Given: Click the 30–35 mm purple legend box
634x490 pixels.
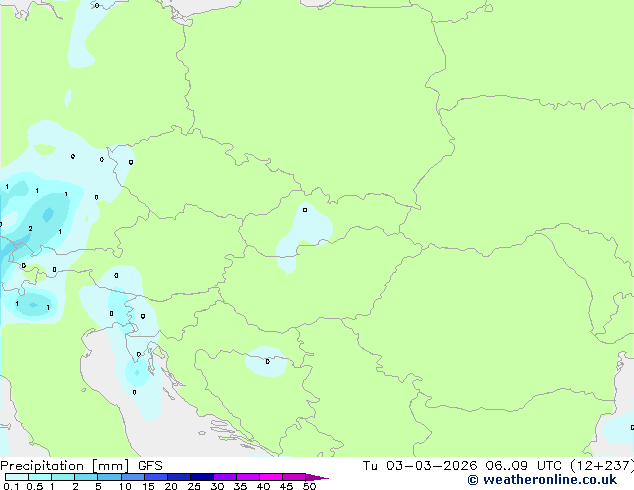Looking at the screenshot, I should point(225,477).
